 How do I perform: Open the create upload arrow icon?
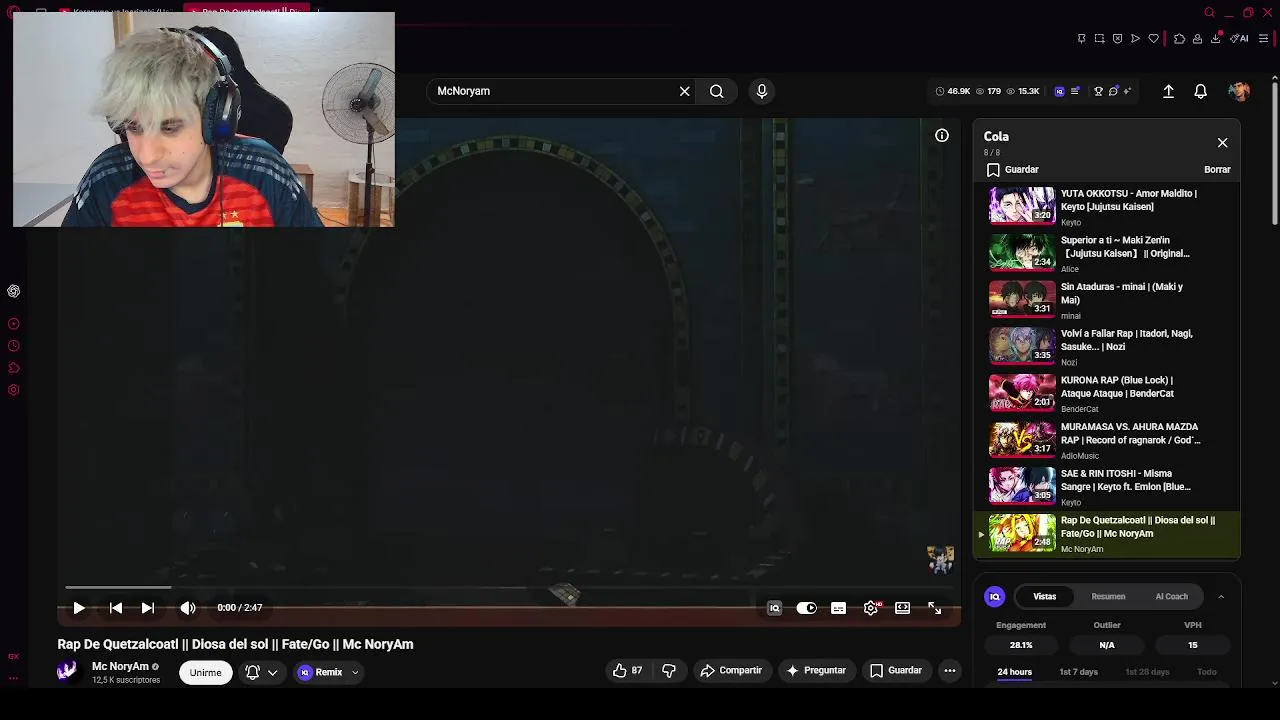tap(1168, 91)
